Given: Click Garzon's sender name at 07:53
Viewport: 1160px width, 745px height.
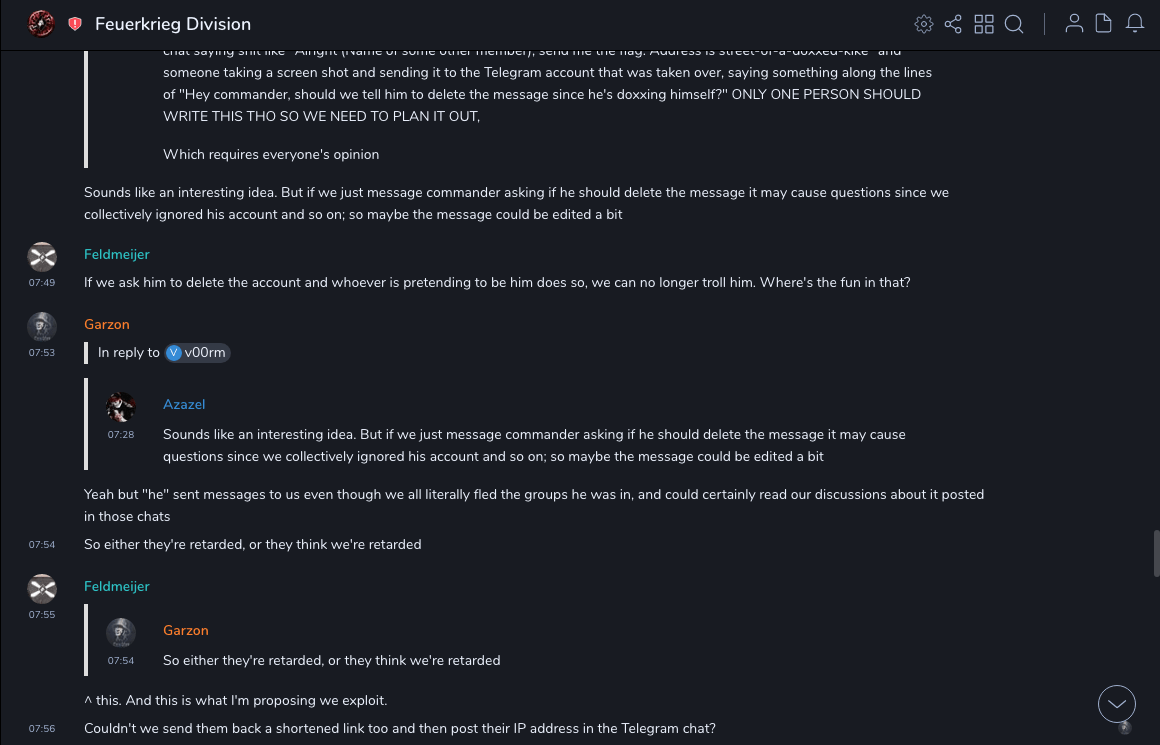Looking at the screenshot, I should [107, 325].
